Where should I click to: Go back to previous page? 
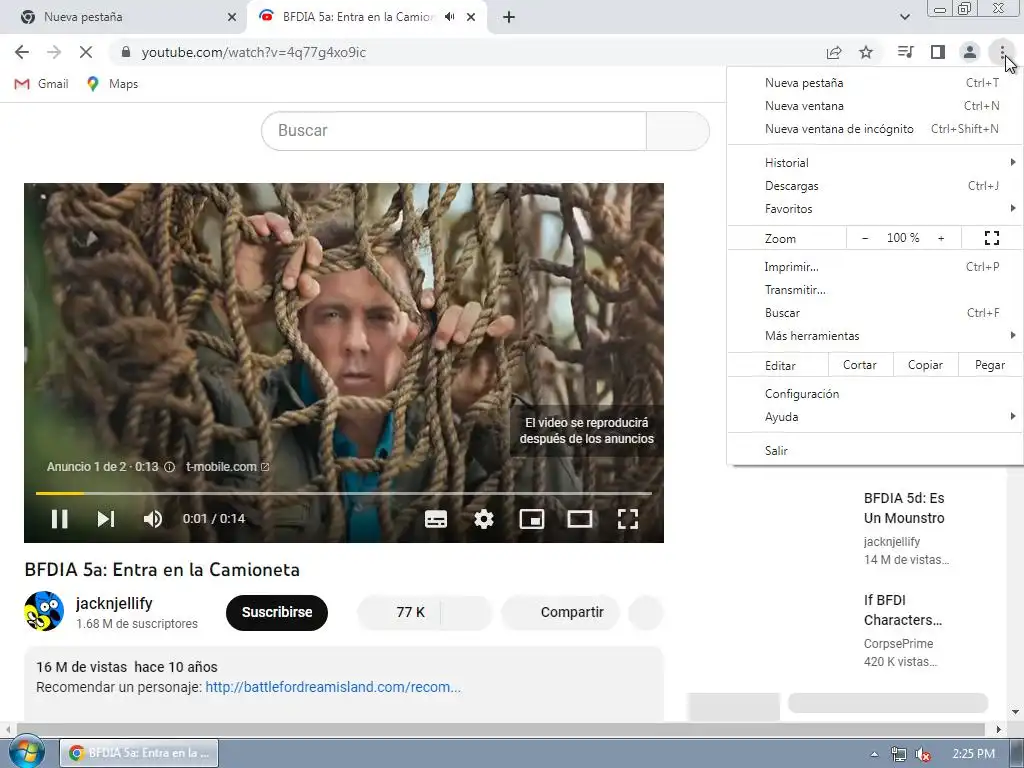(22, 52)
